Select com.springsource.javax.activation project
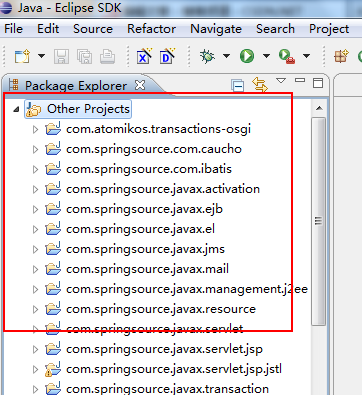The image size is (362, 395). [x=163, y=189]
